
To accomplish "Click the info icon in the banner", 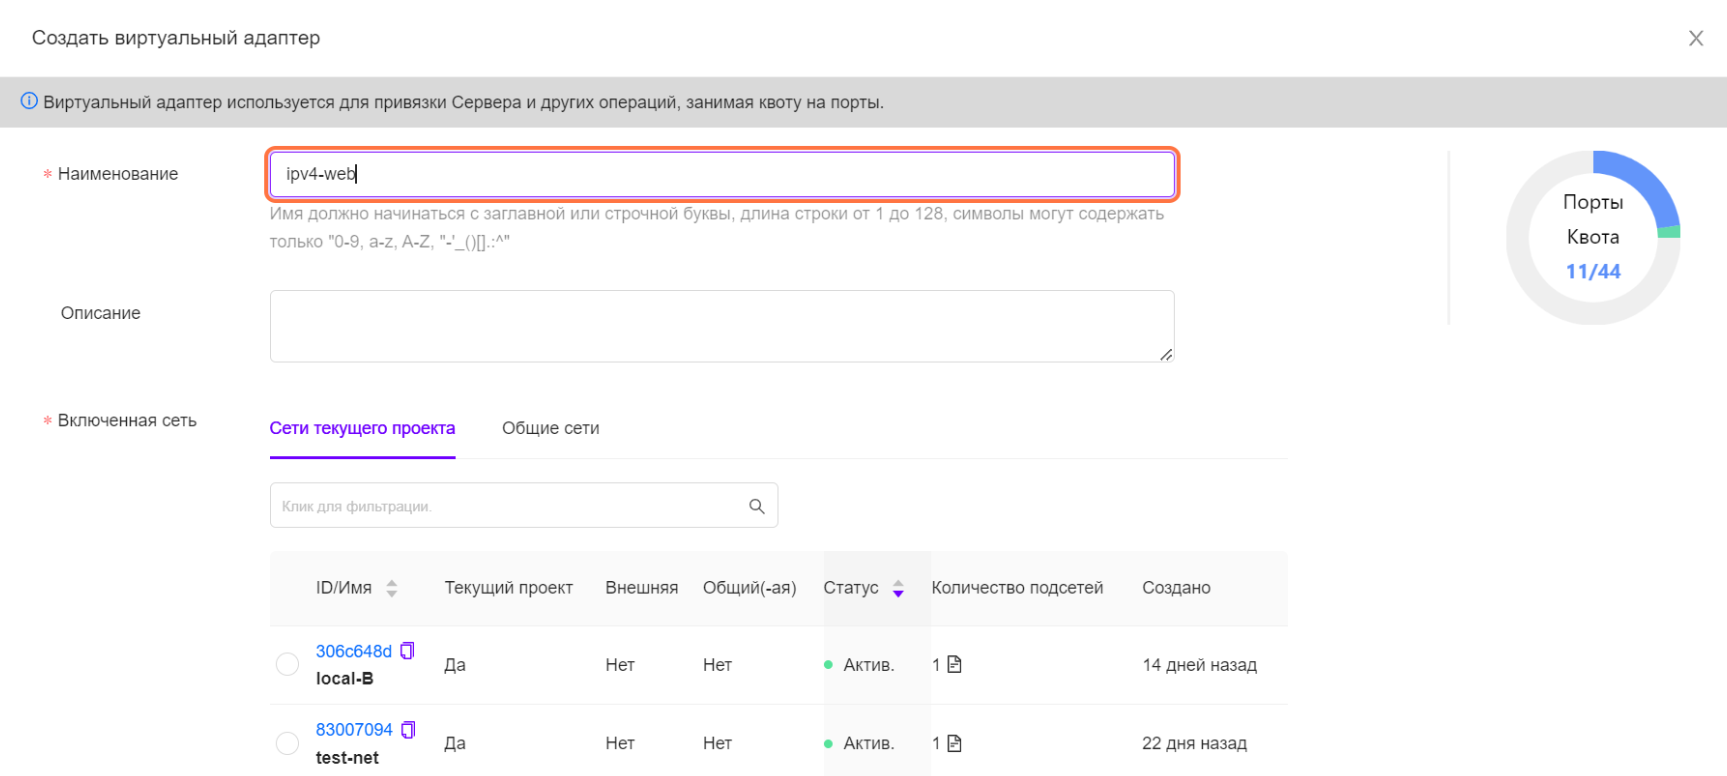I will tap(29, 101).
